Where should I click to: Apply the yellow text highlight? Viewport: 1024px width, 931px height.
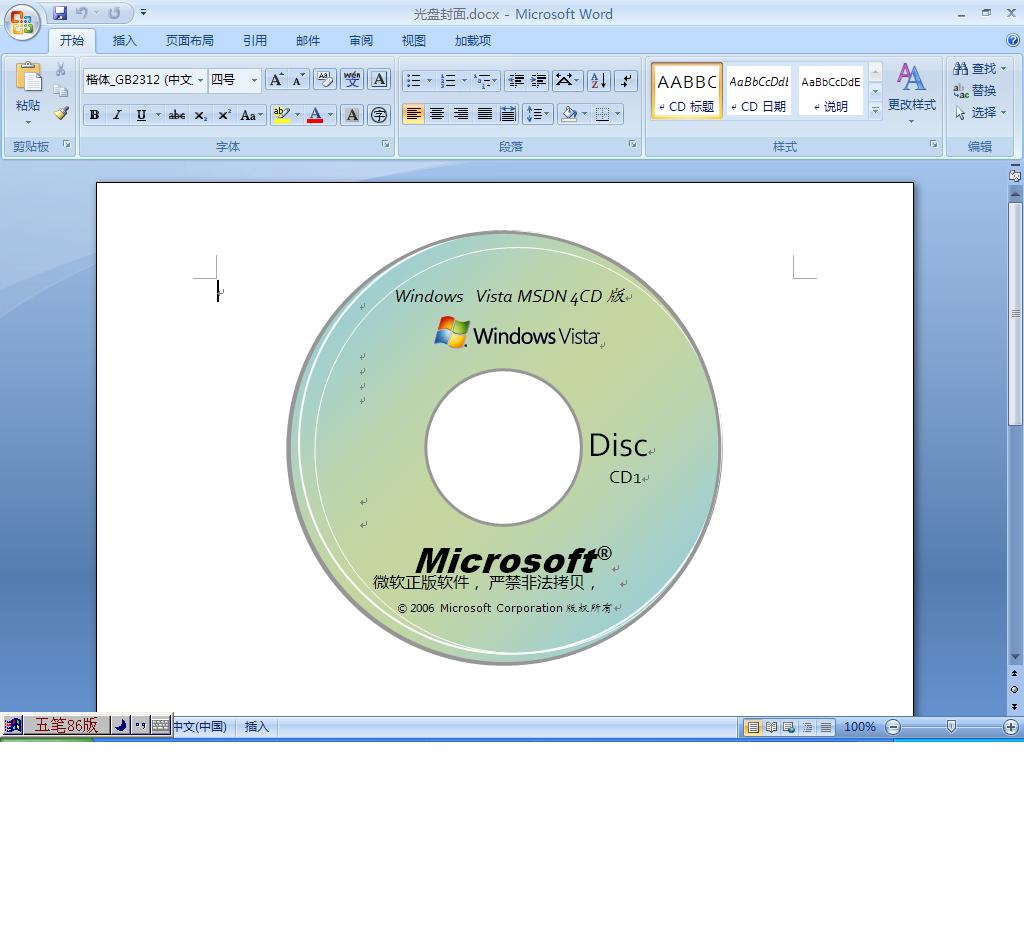[x=281, y=115]
